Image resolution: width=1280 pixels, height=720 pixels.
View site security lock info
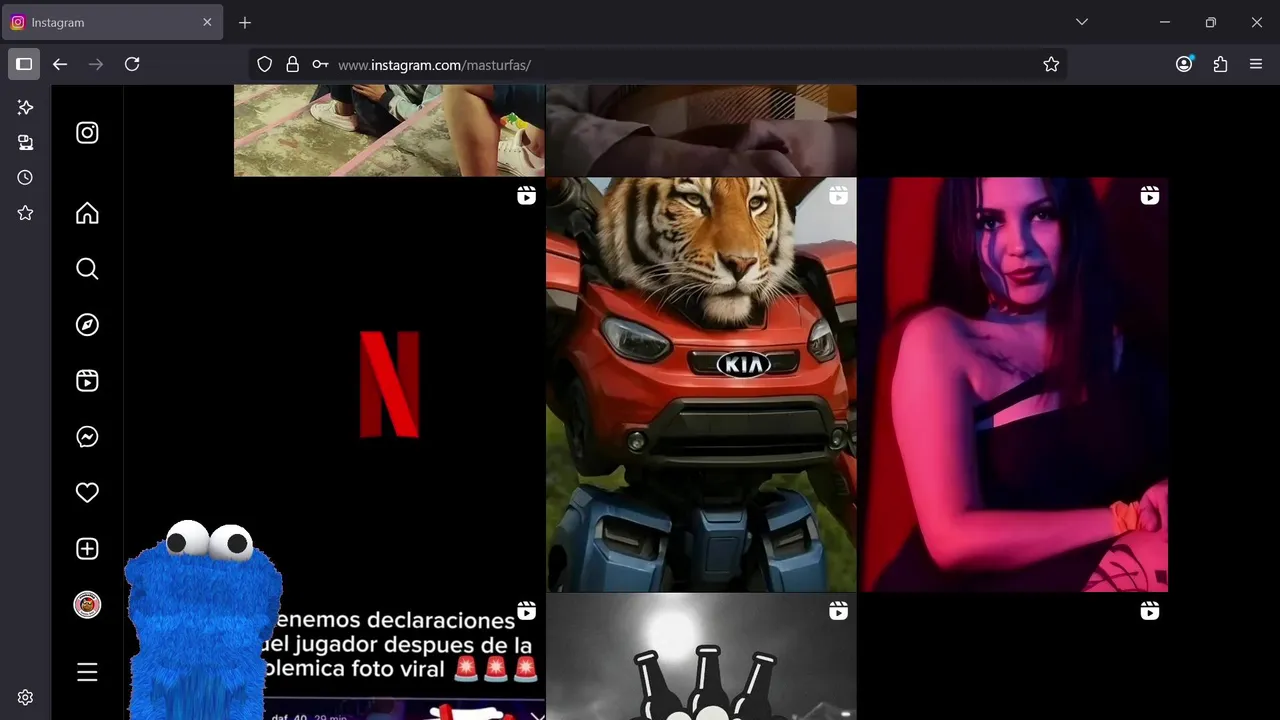point(292,64)
